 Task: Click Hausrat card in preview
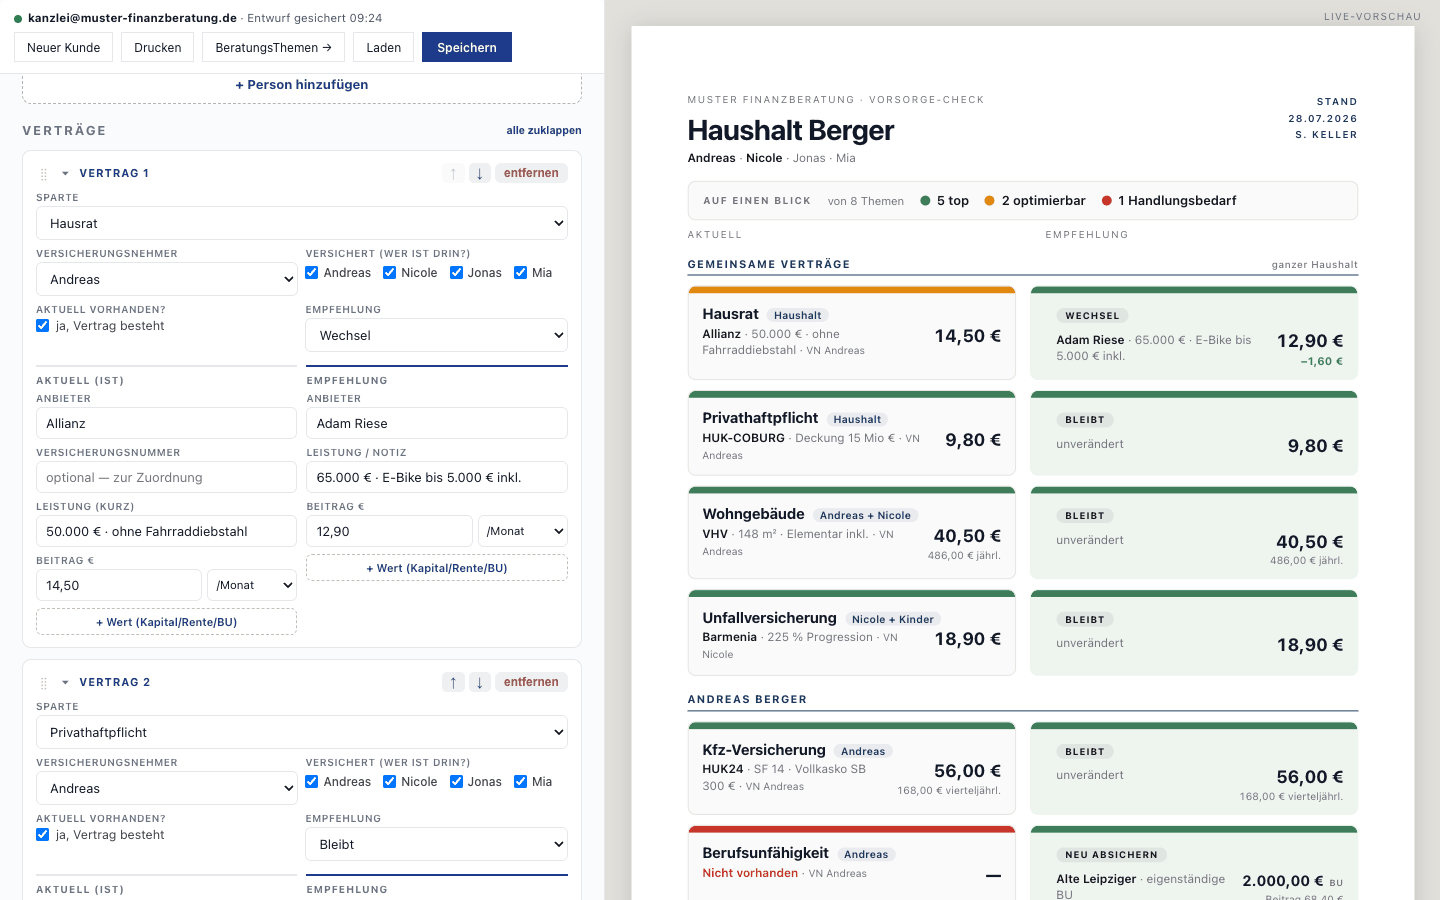click(x=852, y=333)
